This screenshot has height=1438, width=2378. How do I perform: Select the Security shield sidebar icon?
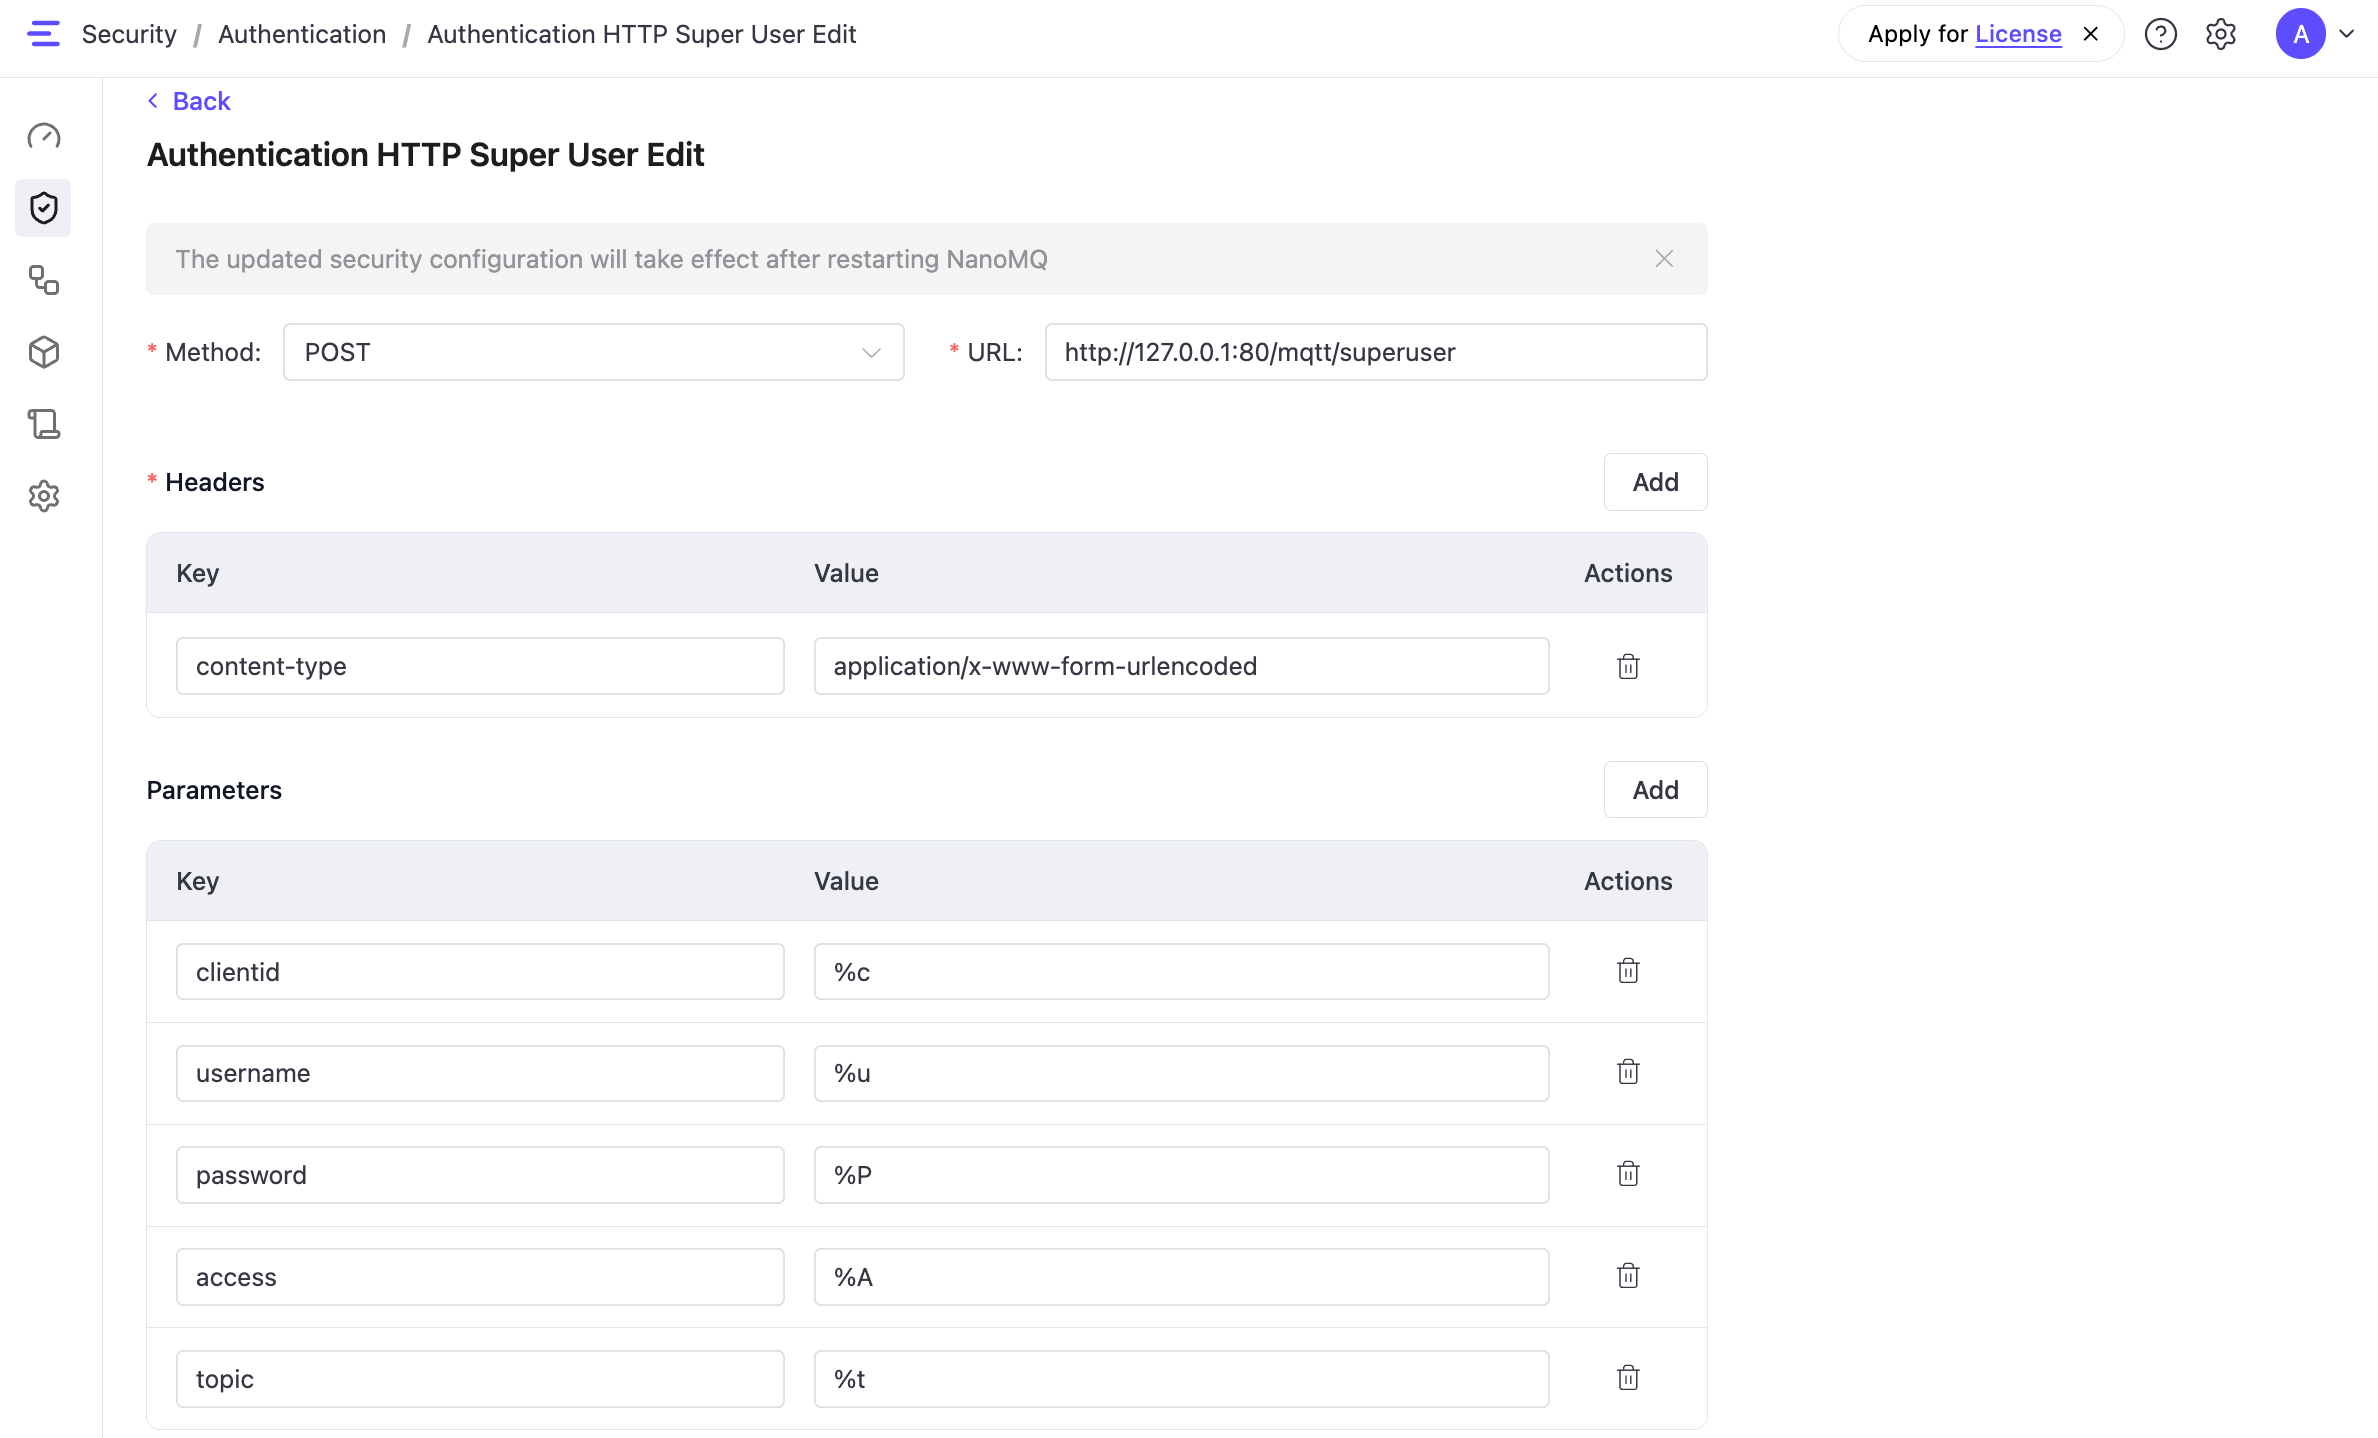(x=44, y=208)
